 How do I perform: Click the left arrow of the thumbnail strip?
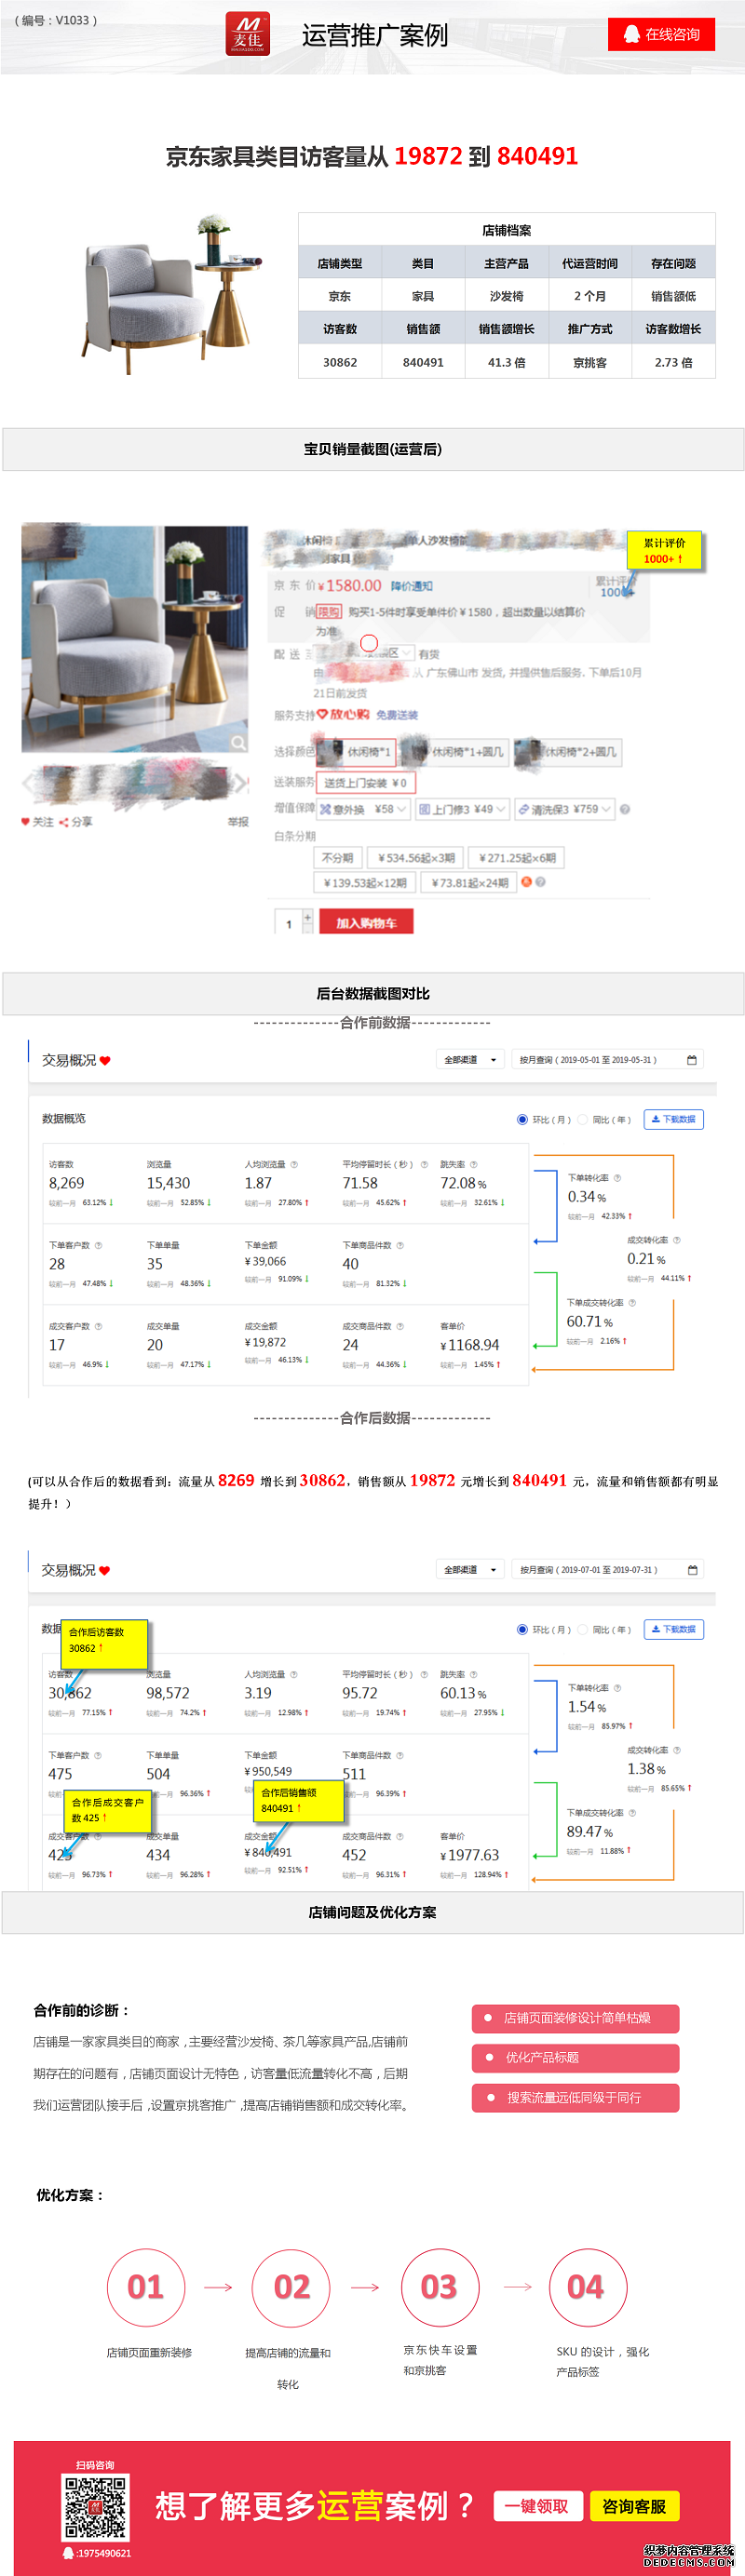[x=27, y=783]
